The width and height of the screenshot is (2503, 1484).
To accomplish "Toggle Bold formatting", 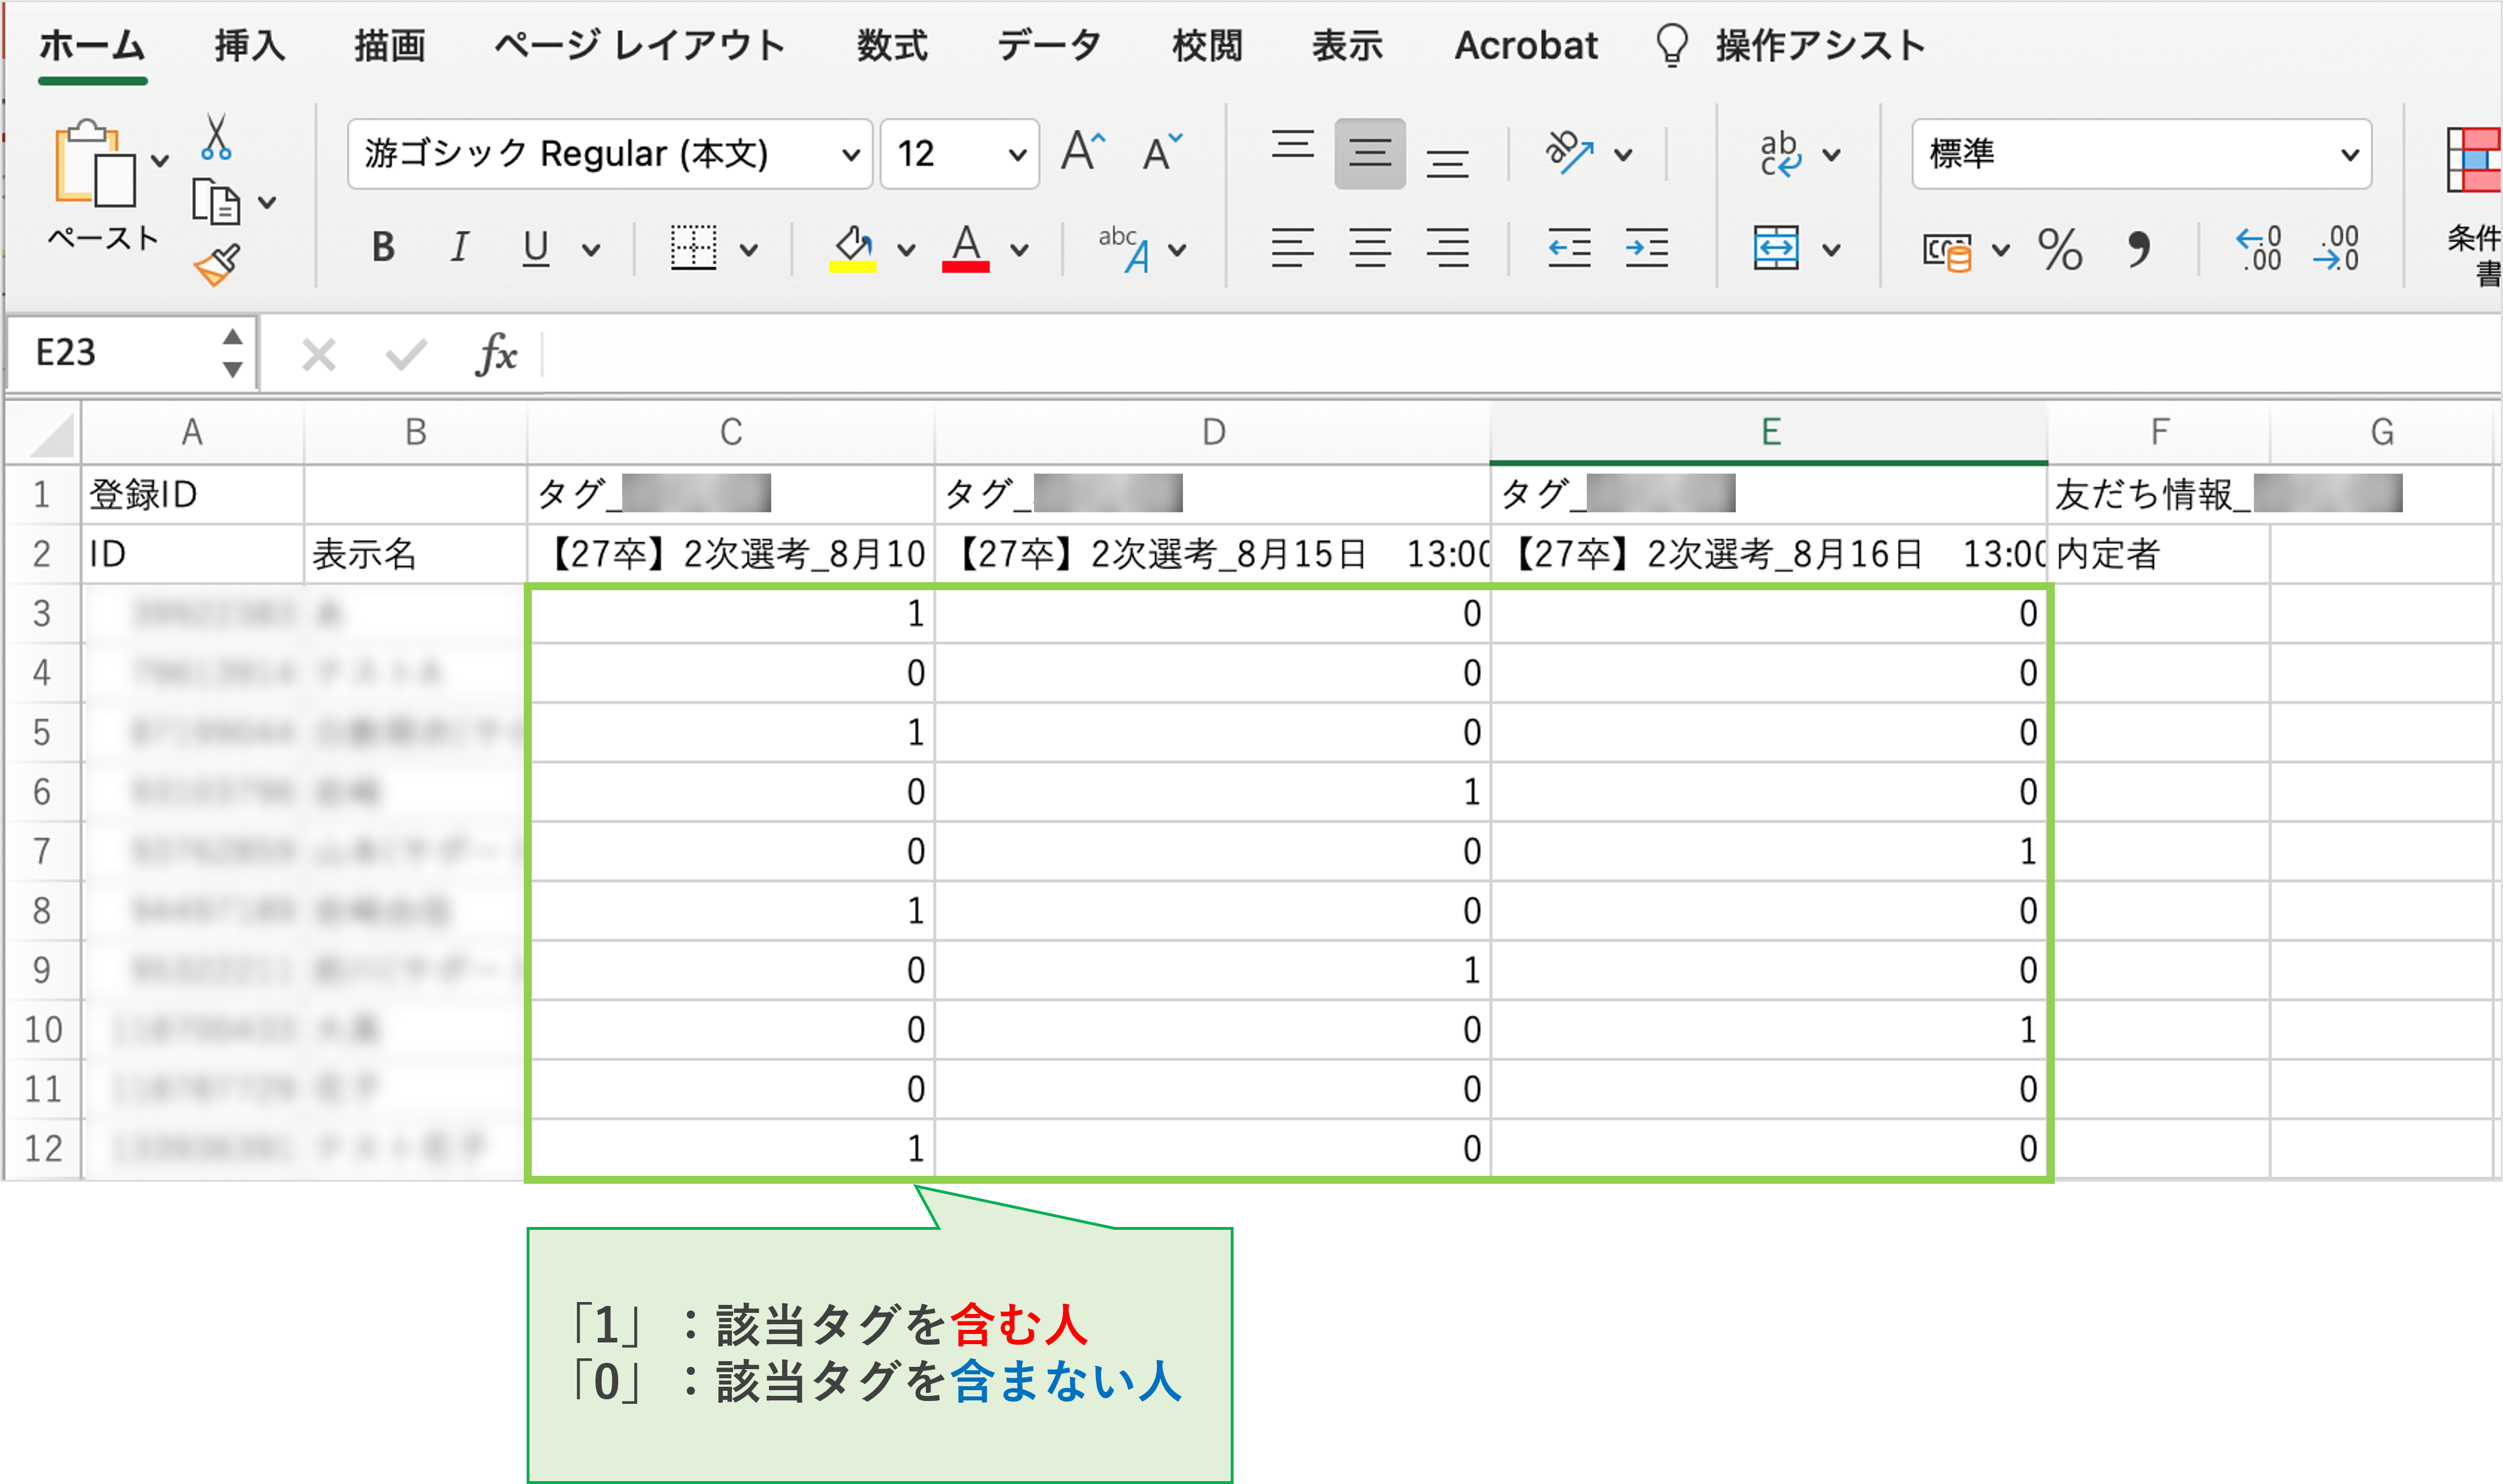I will [383, 247].
